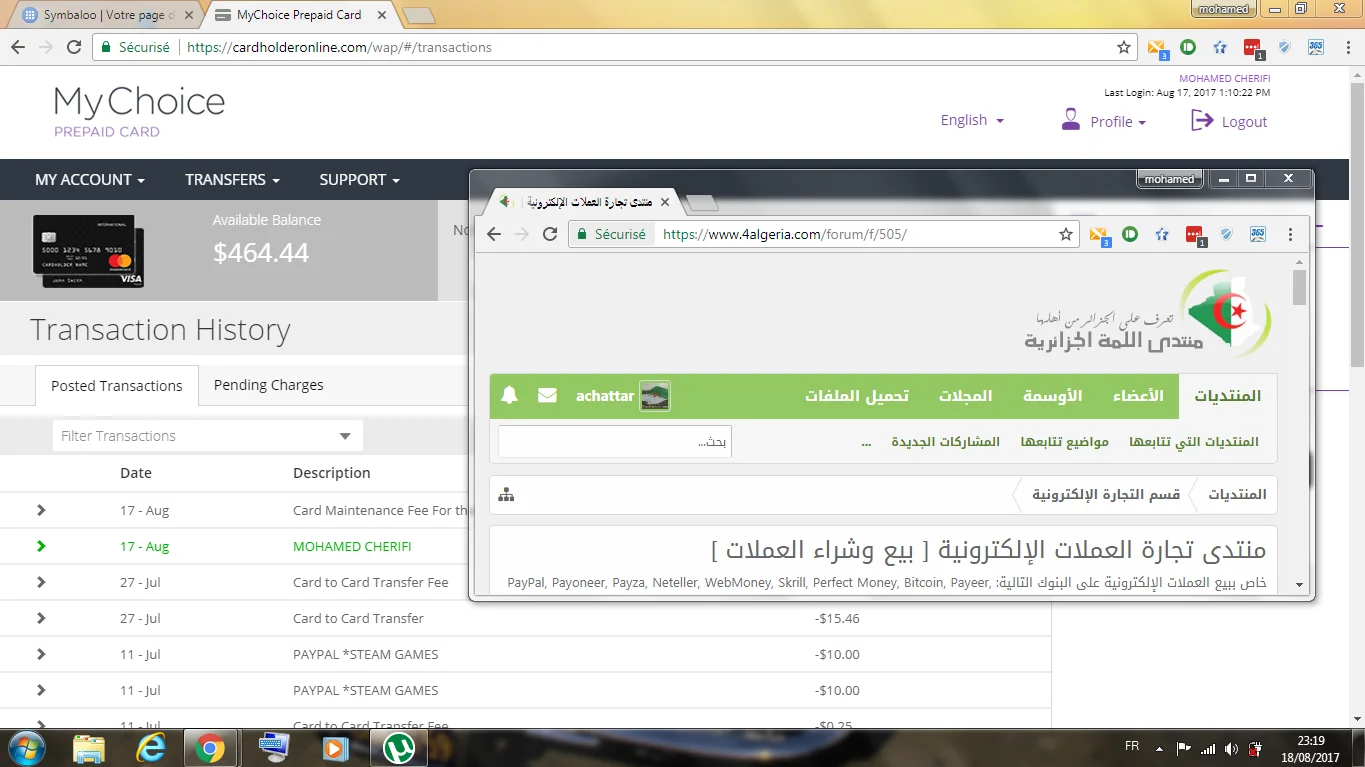Bookmark the cardholderonline page with star

(1124, 47)
